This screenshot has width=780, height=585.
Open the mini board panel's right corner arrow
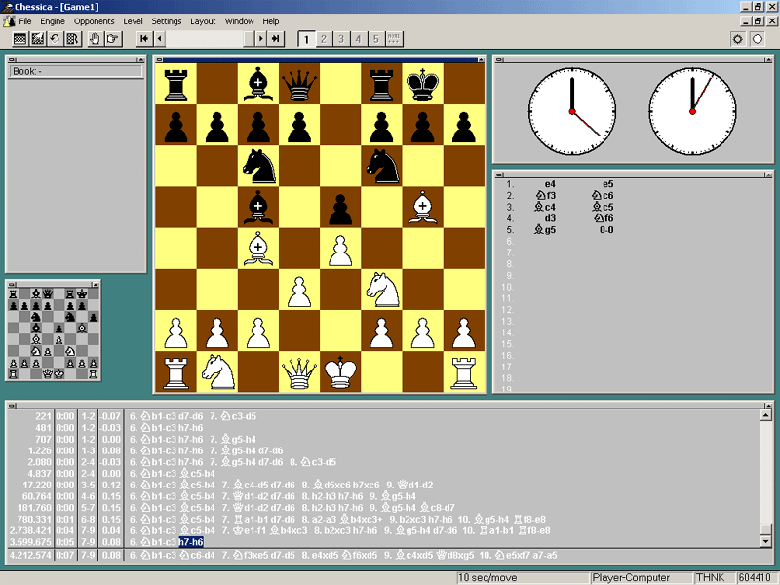pos(95,284)
